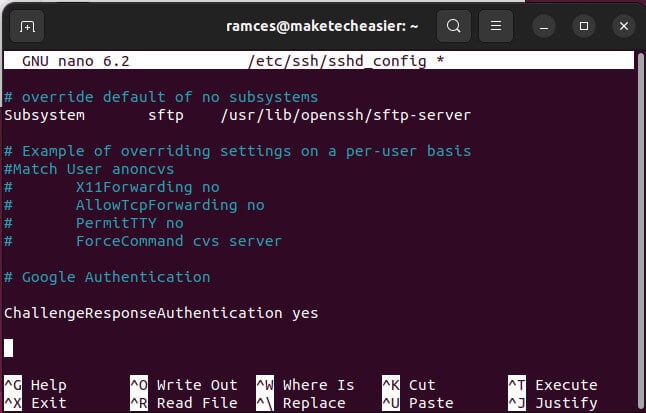Click the ^W Where Is shortcut
The width and height of the screenshot is (646, 413).
pos(305,385)
